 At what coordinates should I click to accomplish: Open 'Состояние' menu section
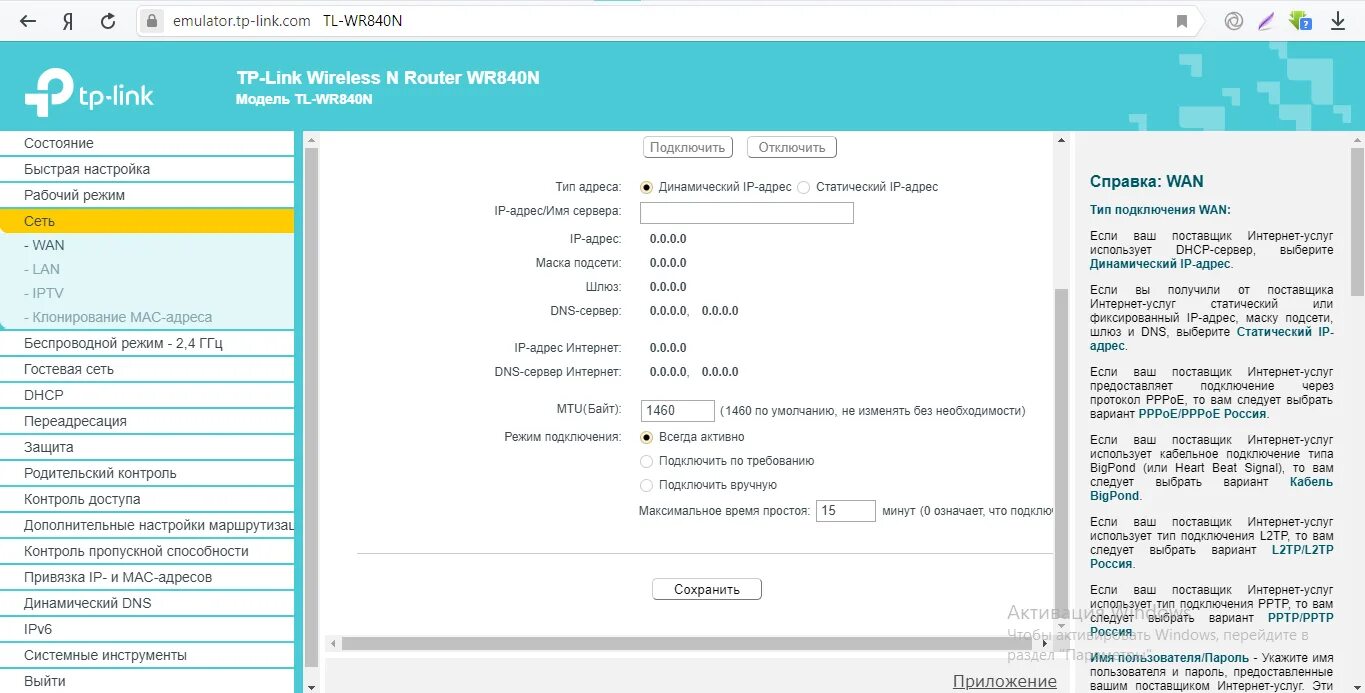(147, 143)
